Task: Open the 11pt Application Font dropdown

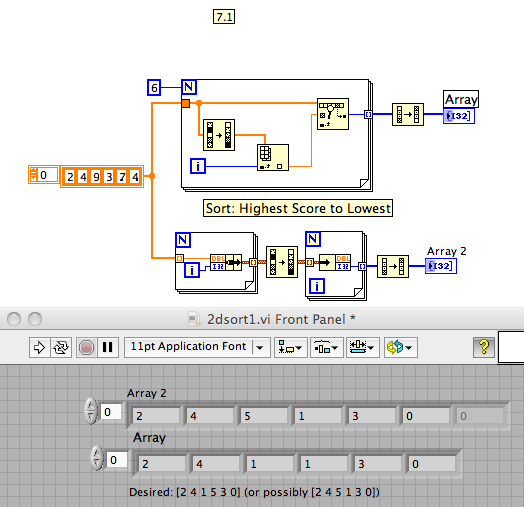Action: 197,348
